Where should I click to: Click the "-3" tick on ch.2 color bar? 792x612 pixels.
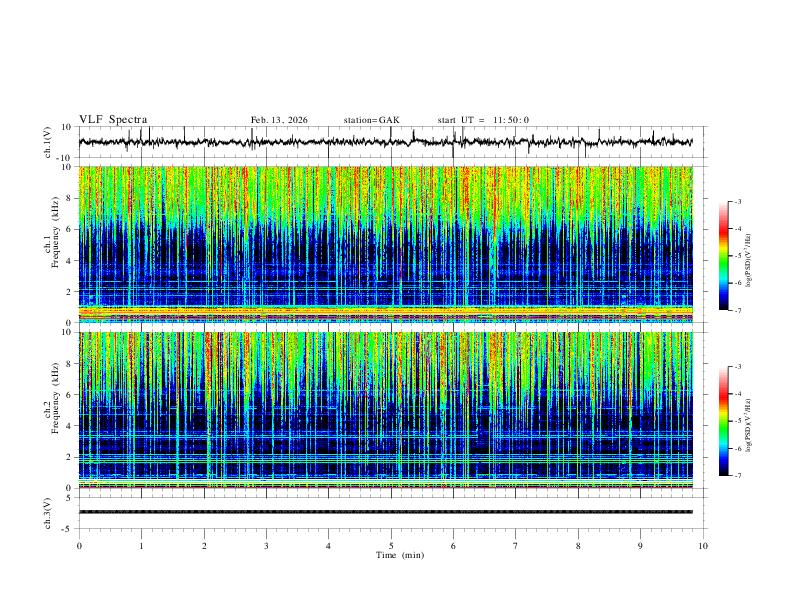(x=737, y=367)
